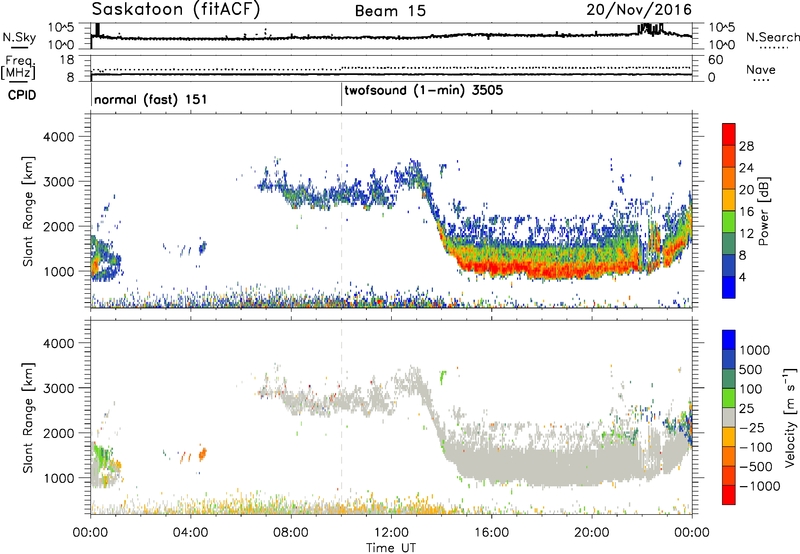This screenshot has width=800, height=554.
Task: Select the bright blue top Velocity colorbar segment
Action: coord(729,340)
